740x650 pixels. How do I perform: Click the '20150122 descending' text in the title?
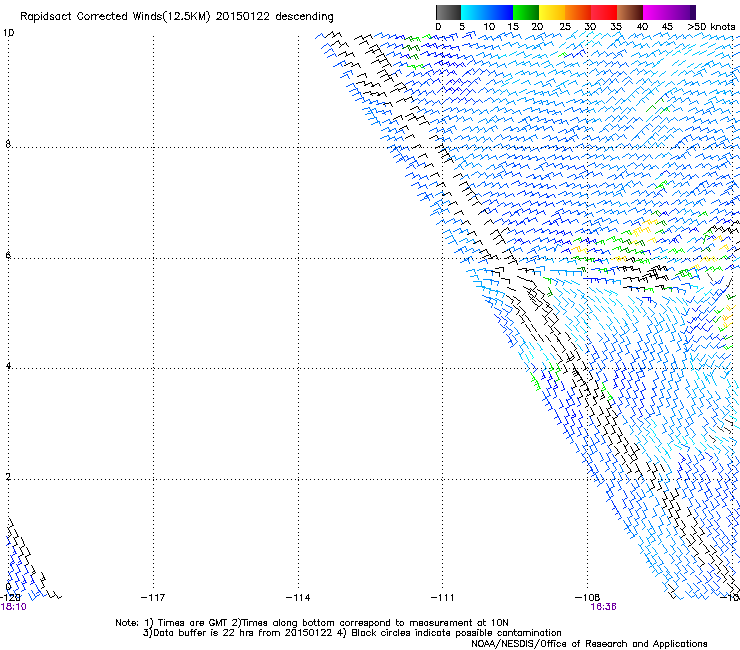click(274, 17)
